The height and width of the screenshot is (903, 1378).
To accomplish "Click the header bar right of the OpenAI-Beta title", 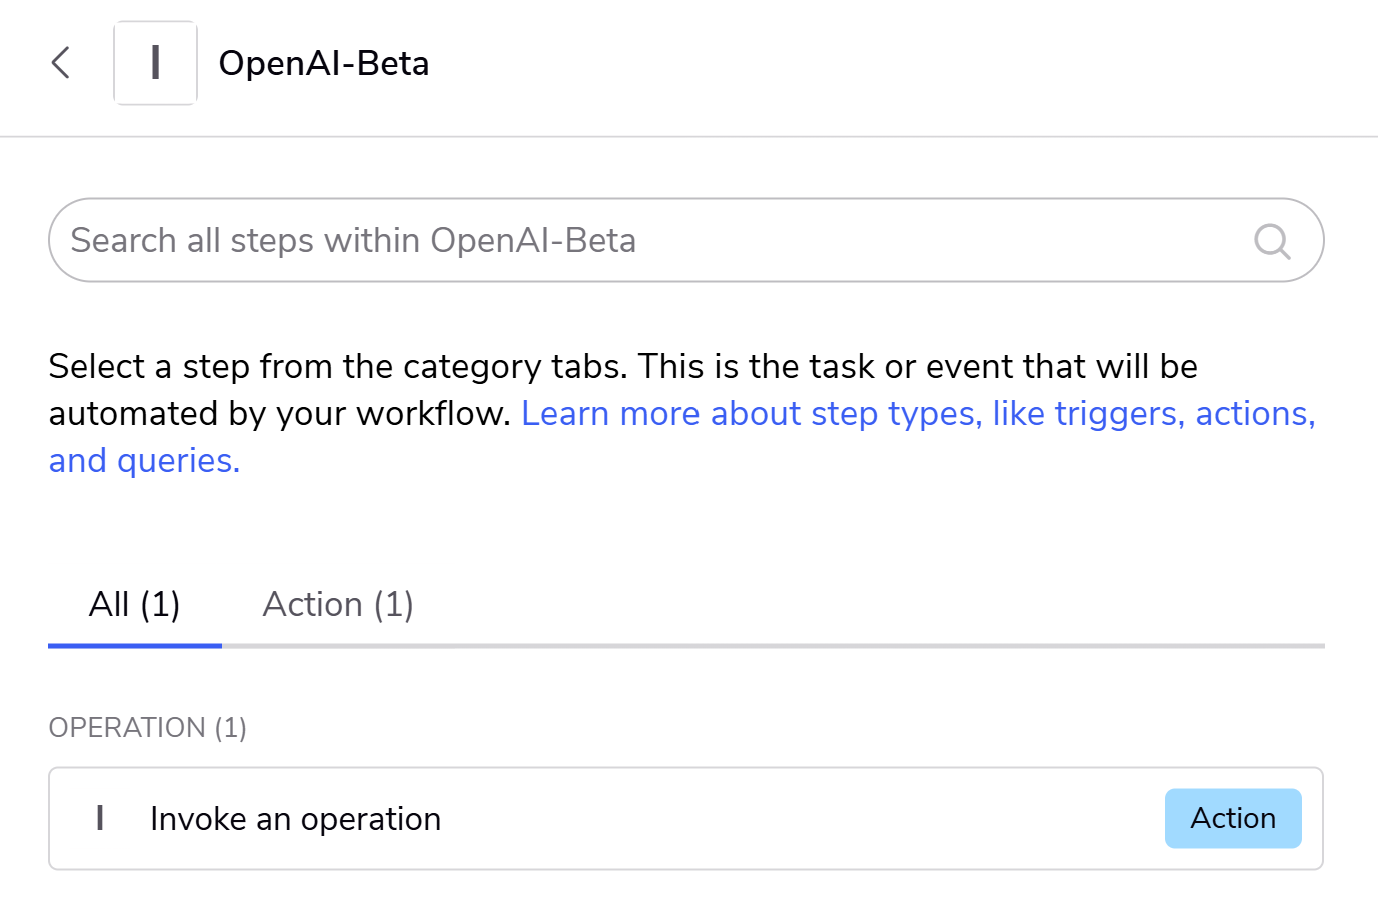I will [x=900, y=63].
